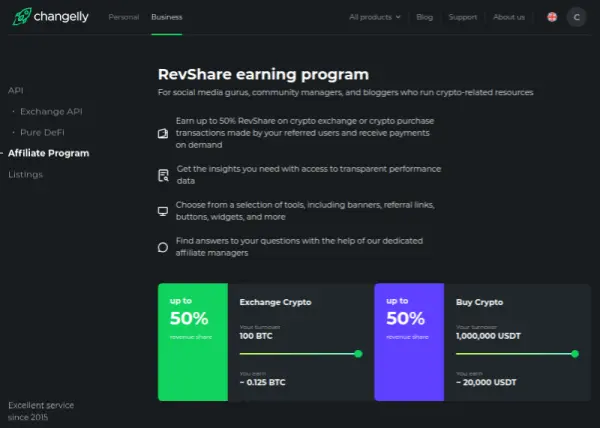600x428 pixels.
Task: Open the language flag selector
Action: [552, 17]
